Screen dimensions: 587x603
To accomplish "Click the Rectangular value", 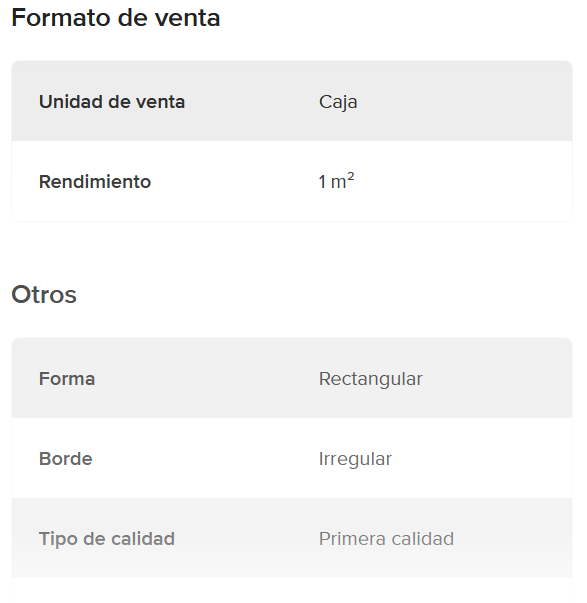I will (371, 380).
